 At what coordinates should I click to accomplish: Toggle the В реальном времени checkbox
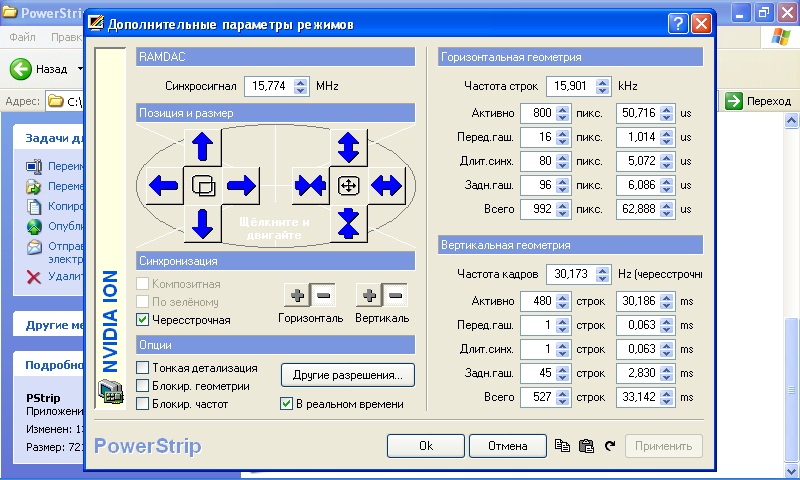point(287,404)
